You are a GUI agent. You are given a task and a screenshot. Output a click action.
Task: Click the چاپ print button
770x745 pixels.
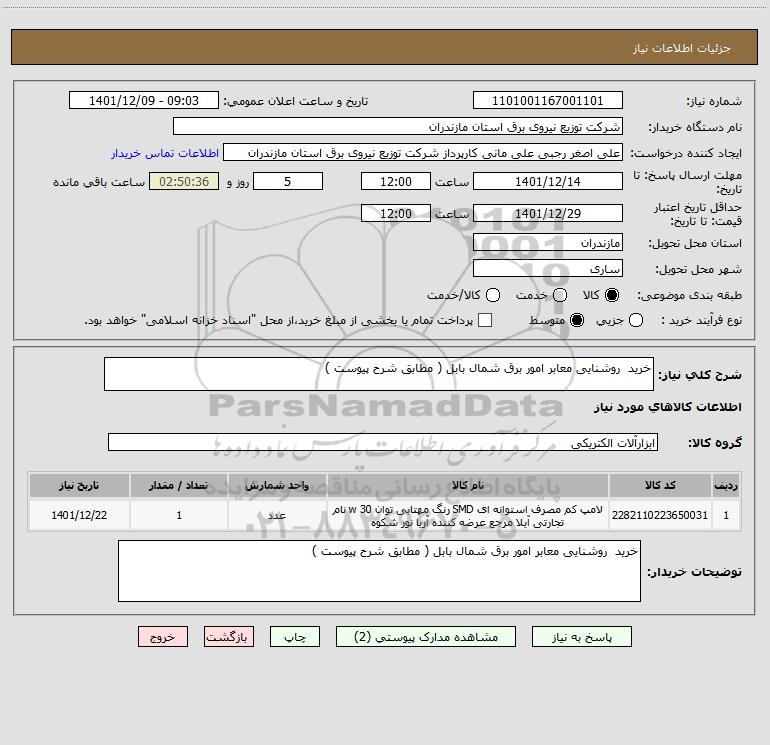click(x=295, y=637)
